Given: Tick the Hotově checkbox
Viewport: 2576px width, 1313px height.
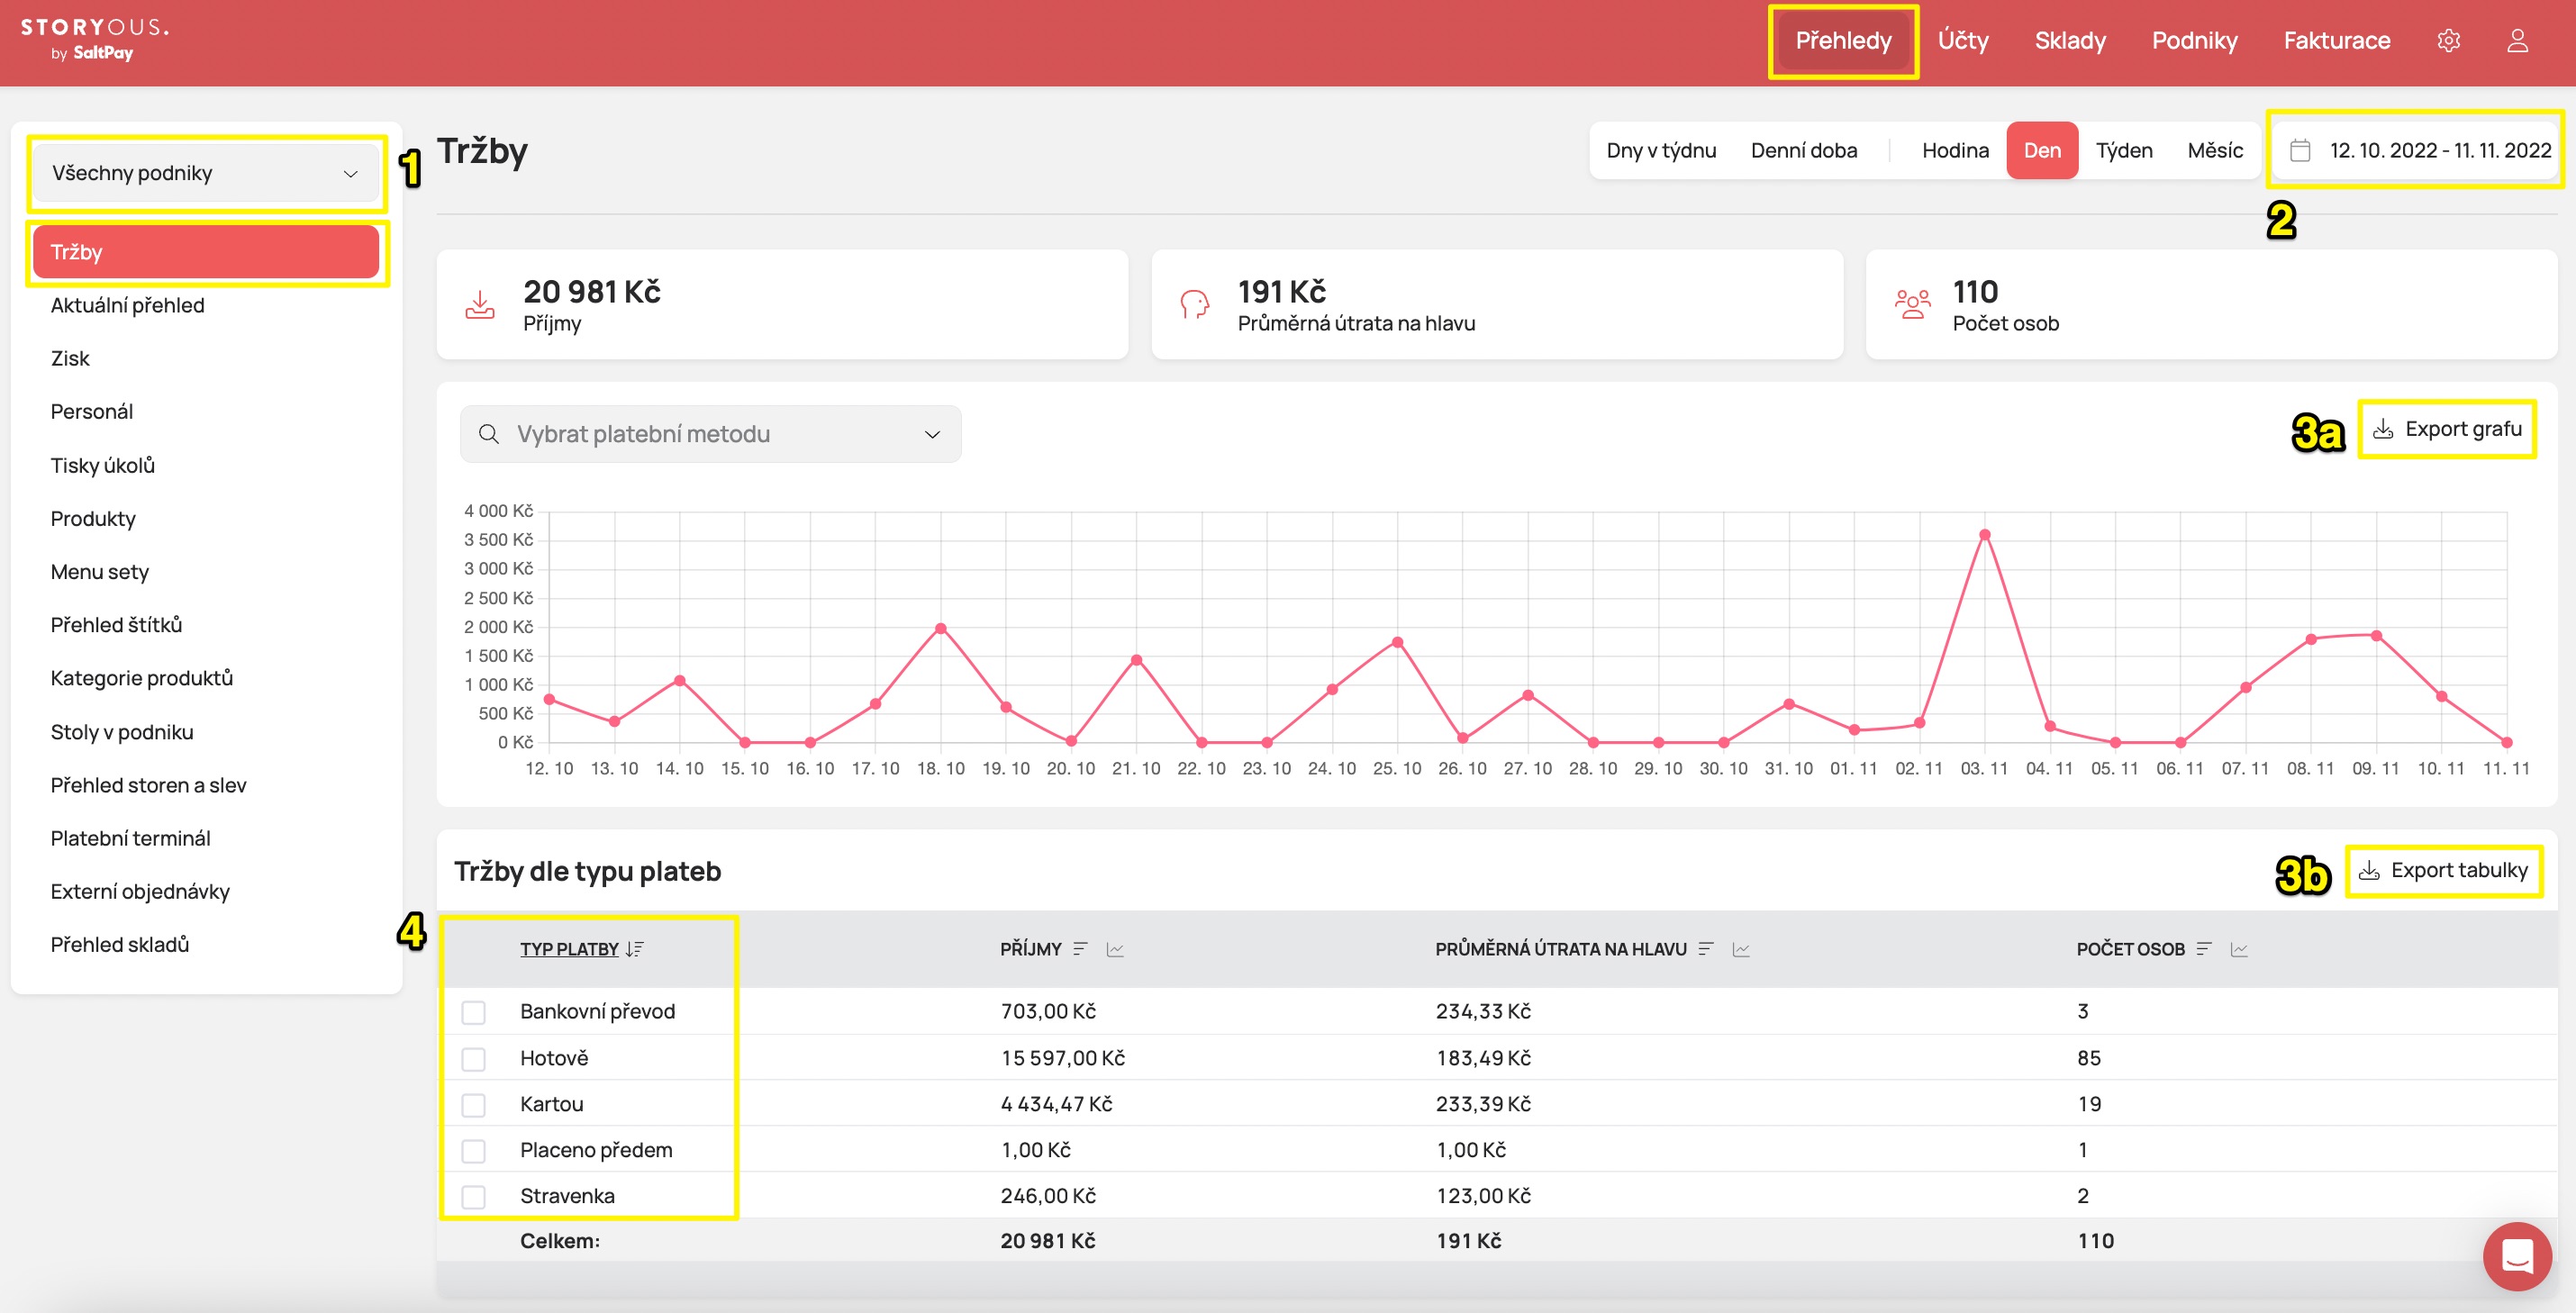Looking at the screenshot, I should tap(474, 1058).
